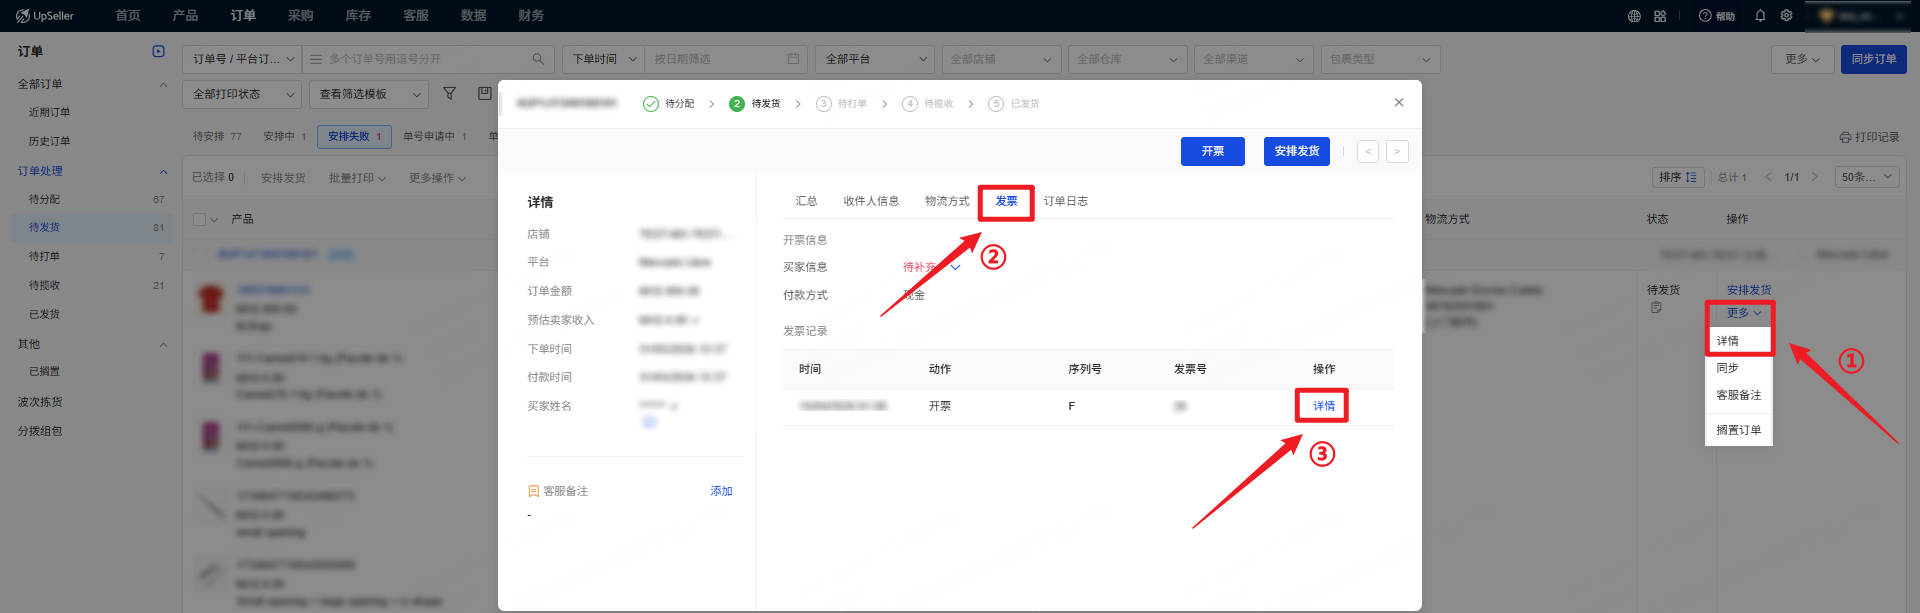Open the 全部渠道 dropdown
This screenshot has height=613, width=1920.
click(1254, 59)
